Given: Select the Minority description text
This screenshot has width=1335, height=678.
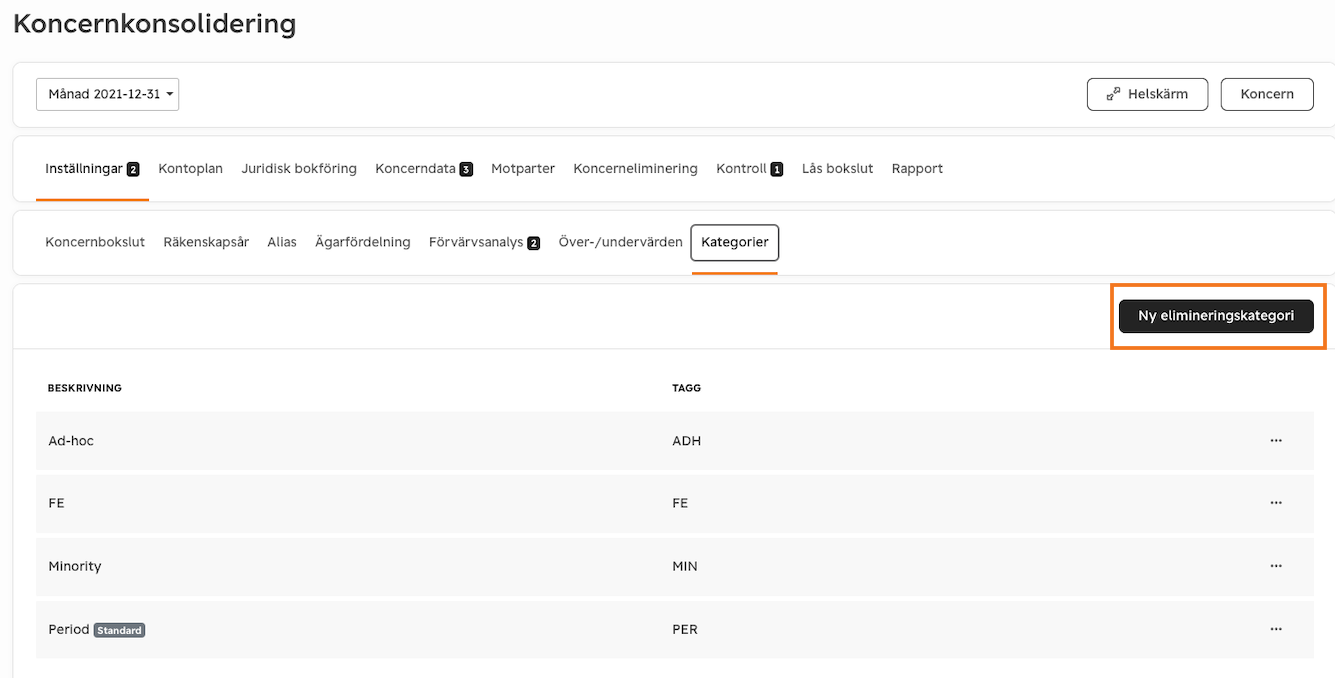Looking at the screenshot, I should 75,566.
